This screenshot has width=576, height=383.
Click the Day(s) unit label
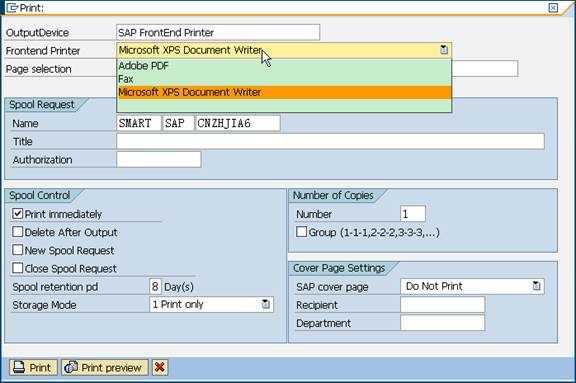[179, 287]
